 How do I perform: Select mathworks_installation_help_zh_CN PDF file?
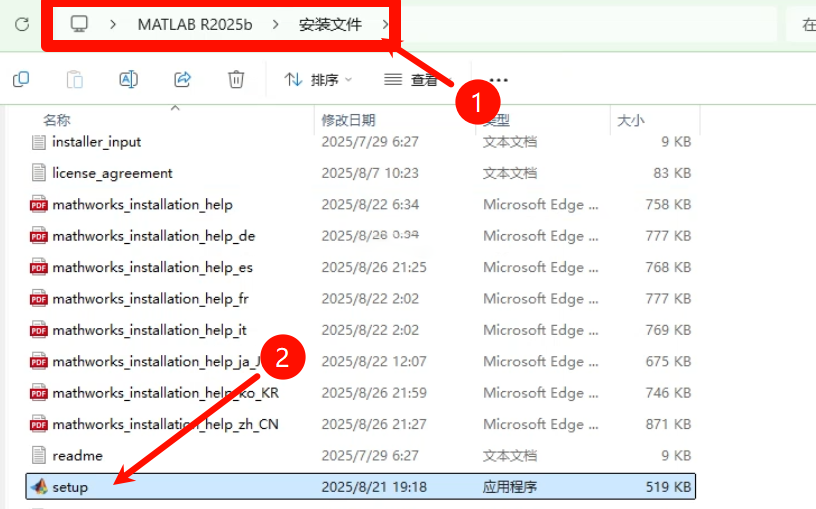click(x=360, y=424)
